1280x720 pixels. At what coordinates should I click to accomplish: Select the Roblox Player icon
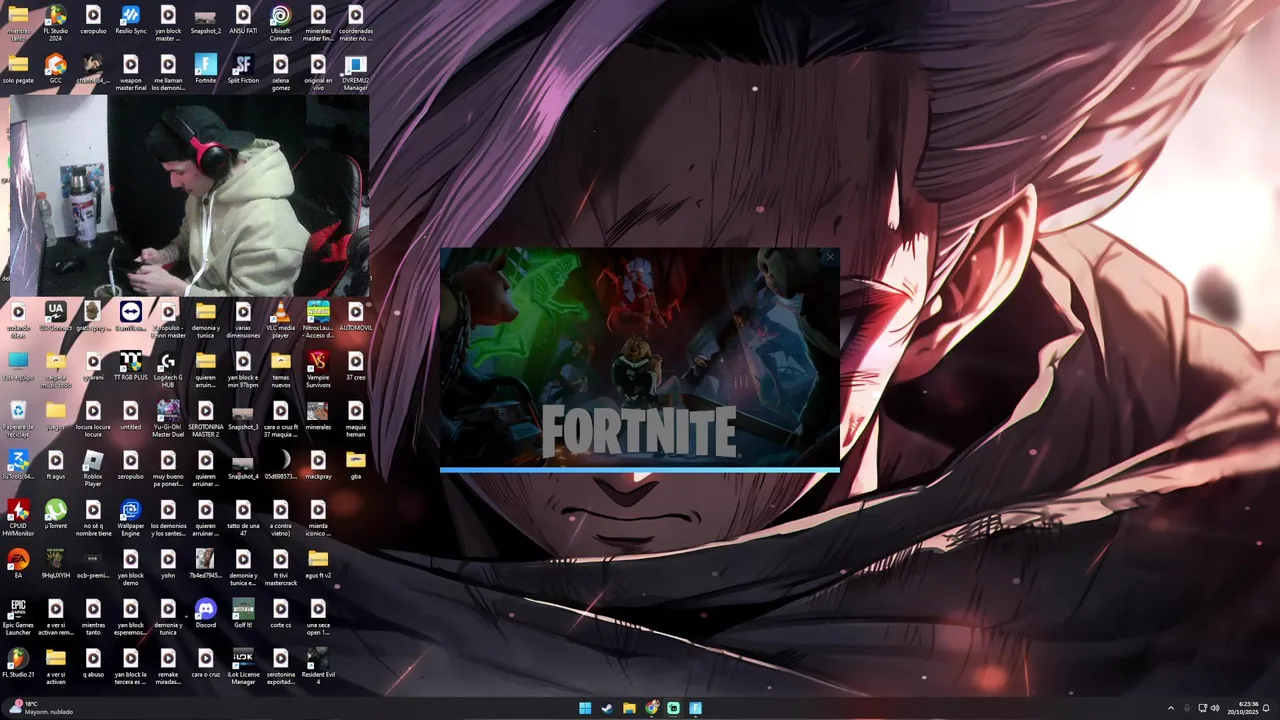coord(93,469)
